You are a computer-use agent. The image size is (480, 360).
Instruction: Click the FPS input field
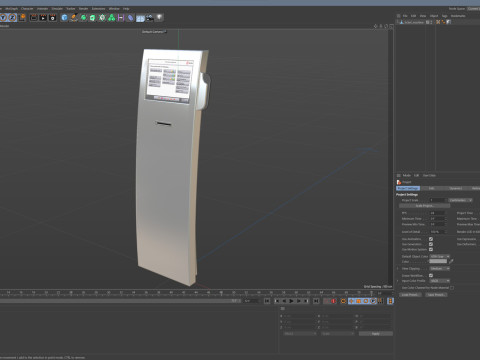(x=437, y=213)
